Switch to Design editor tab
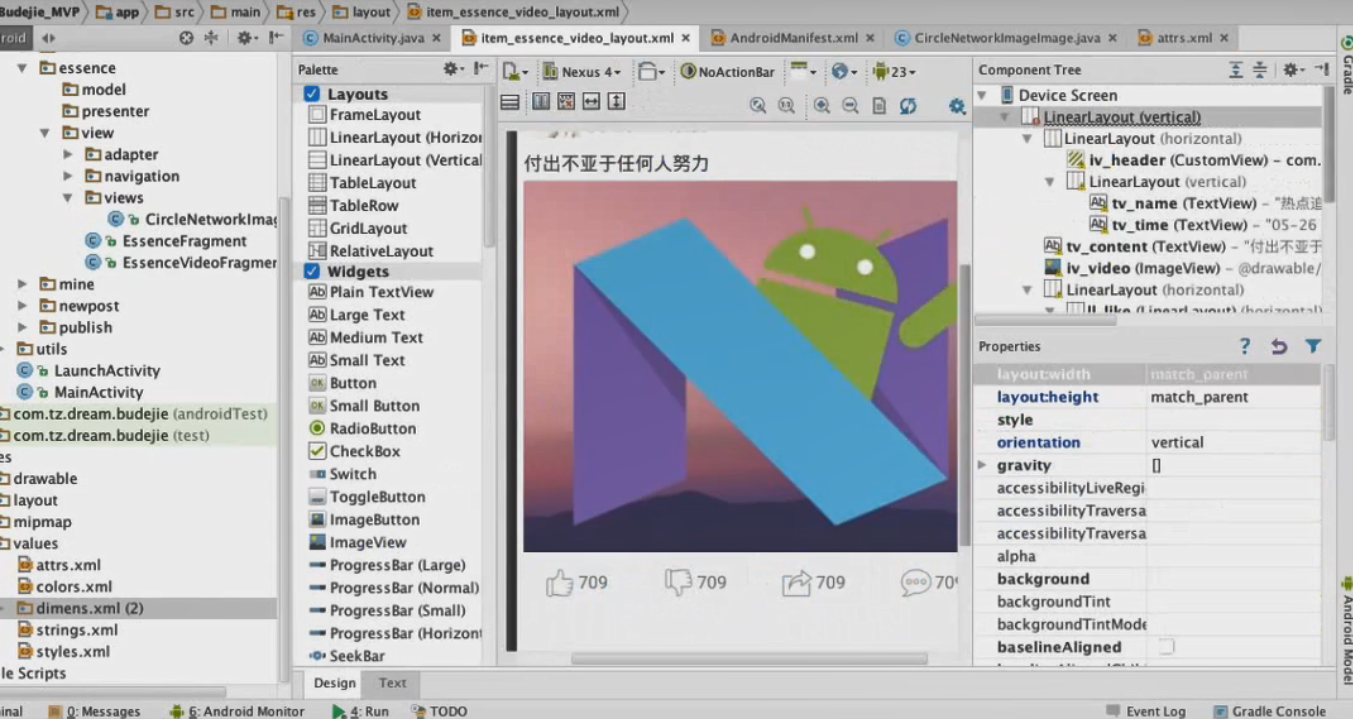1353x719 pixels. (x=334, y=683)
